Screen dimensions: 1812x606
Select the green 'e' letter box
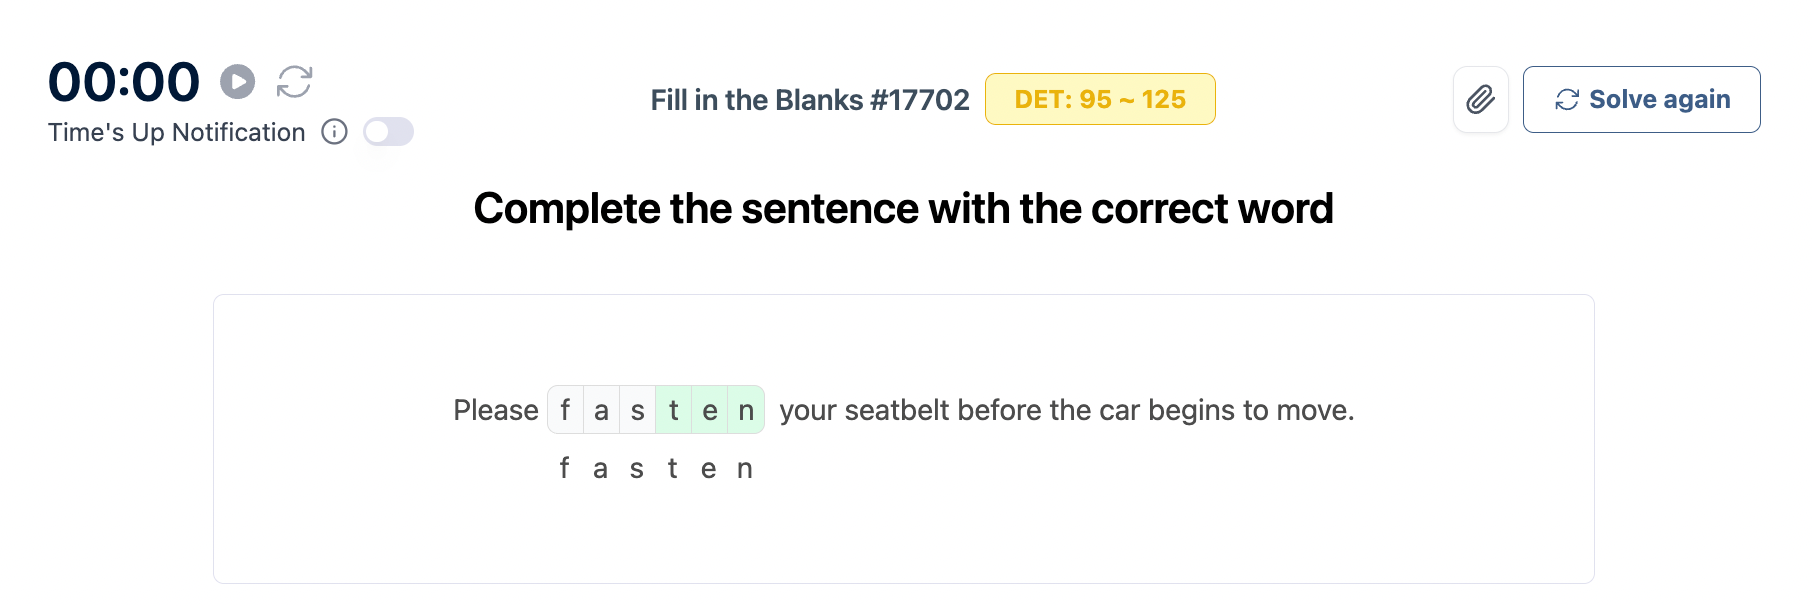point(710,410)
